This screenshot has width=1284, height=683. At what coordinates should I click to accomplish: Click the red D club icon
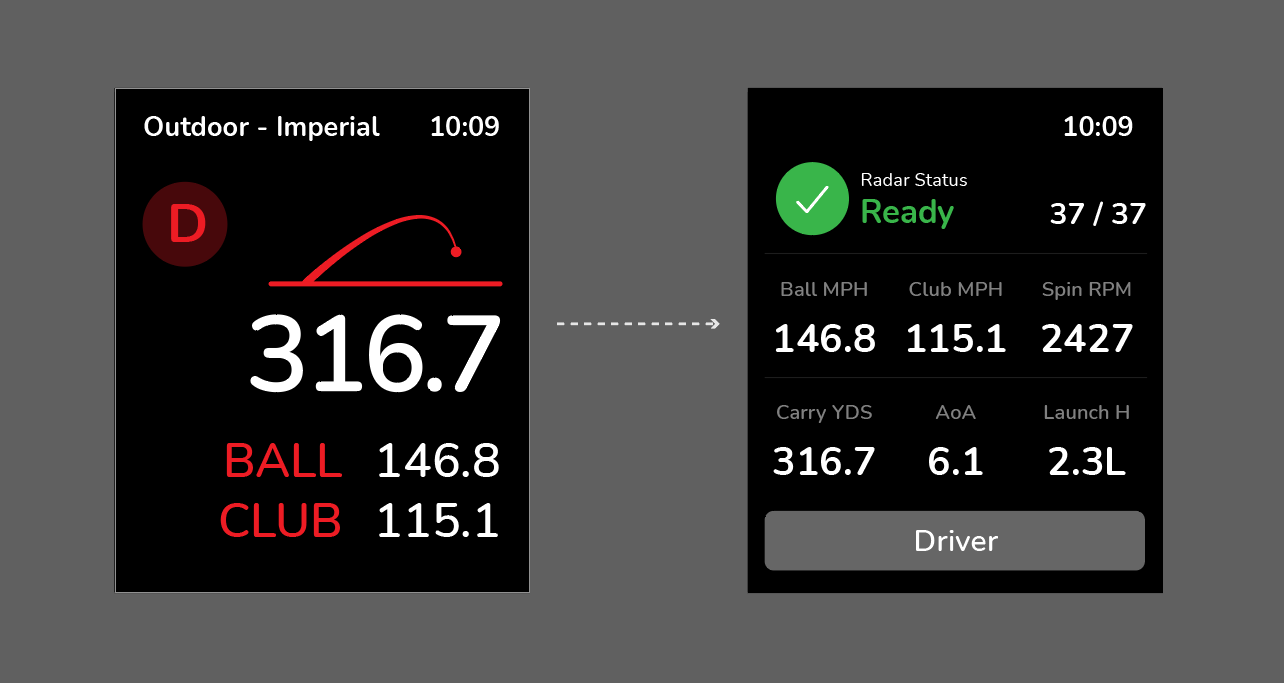(185, 225)
